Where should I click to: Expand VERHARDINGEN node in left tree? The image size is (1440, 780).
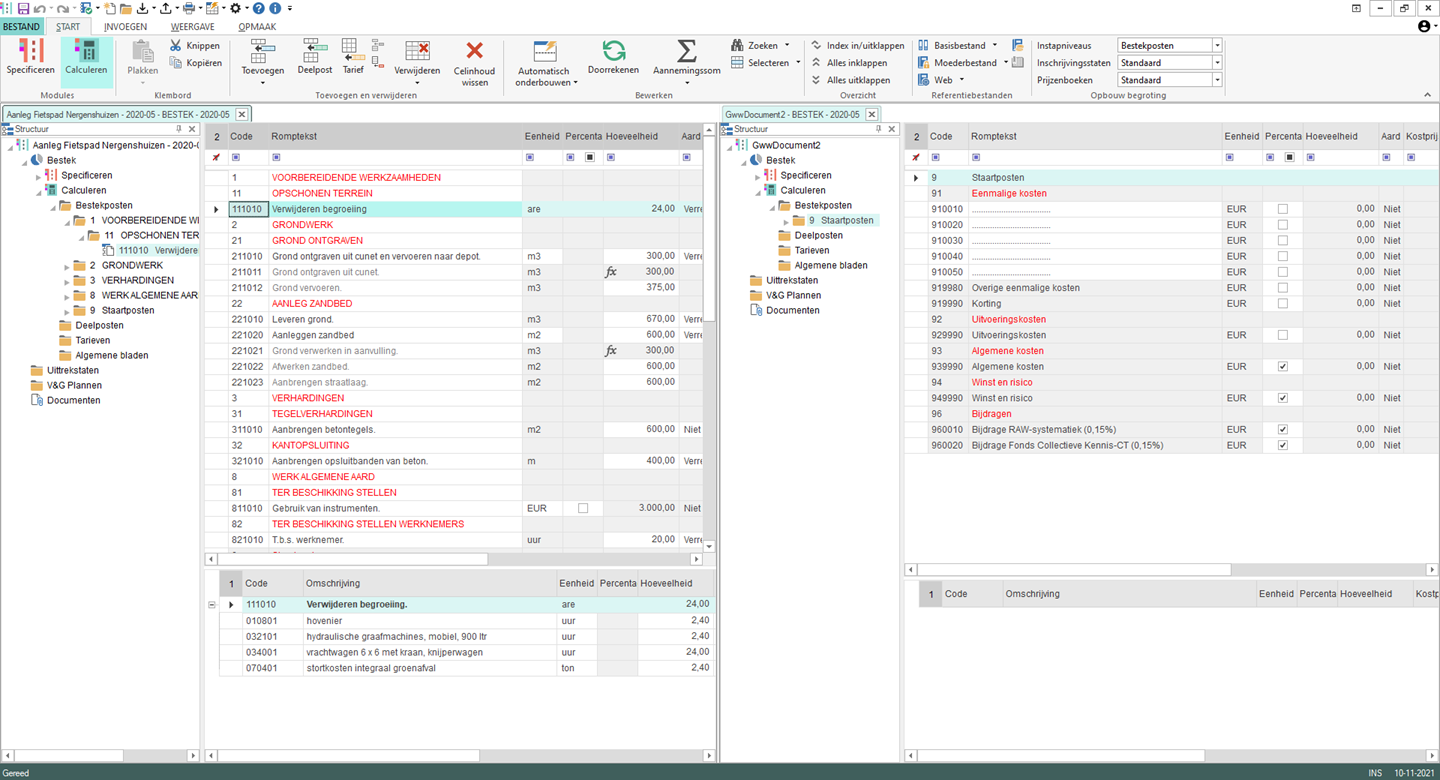click(x=67, y=281)
